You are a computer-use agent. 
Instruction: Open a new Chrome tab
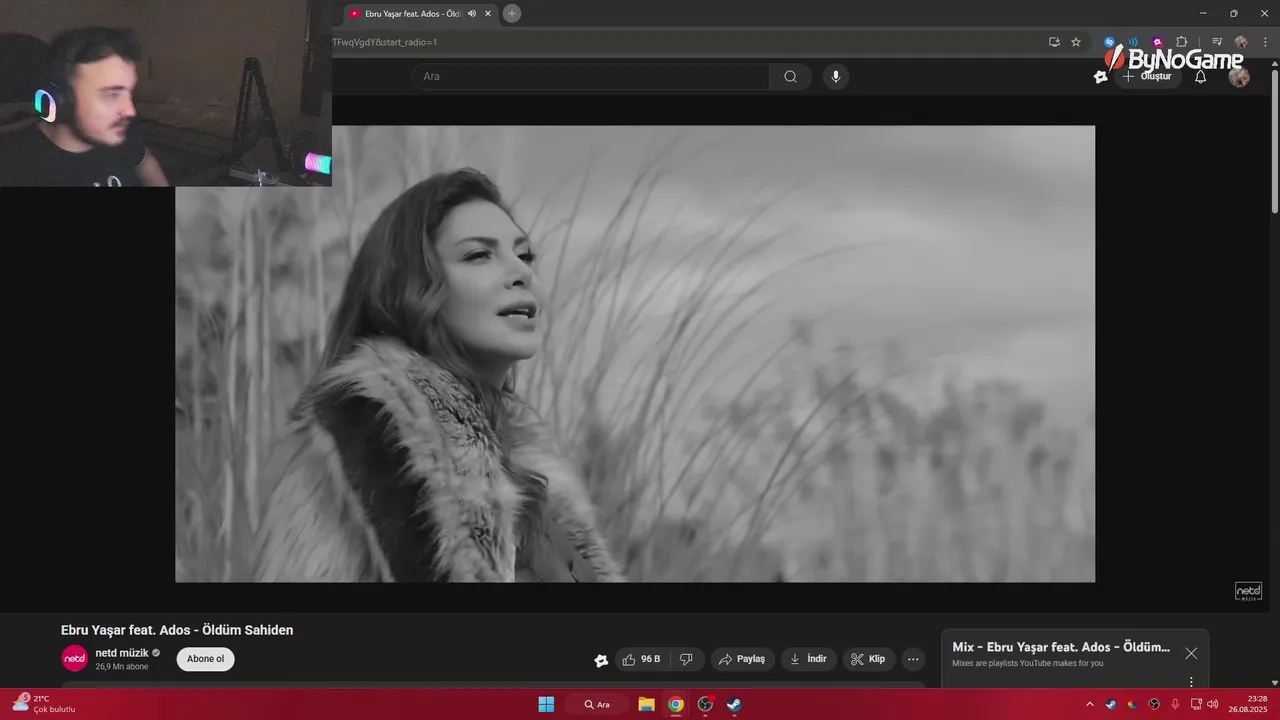pyautogui.click(x=512, y=13)
